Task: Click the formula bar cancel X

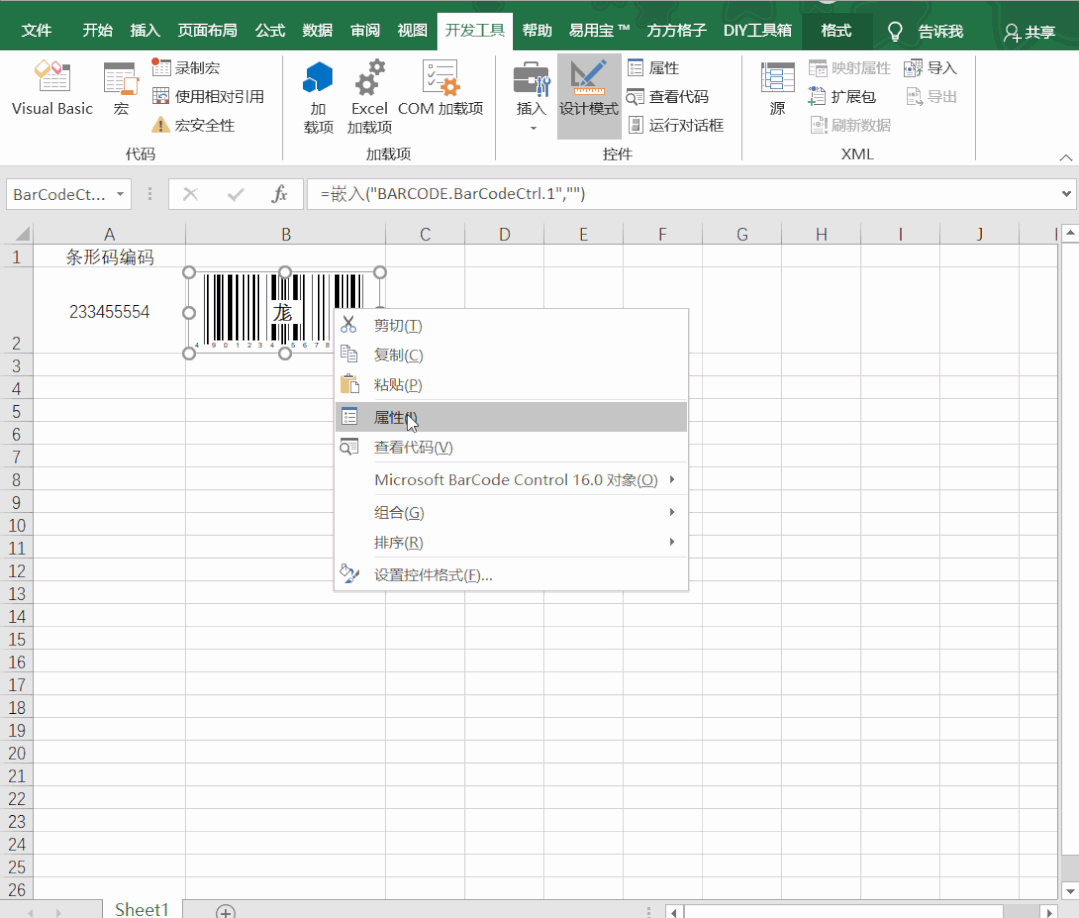Action: (191, 195)
